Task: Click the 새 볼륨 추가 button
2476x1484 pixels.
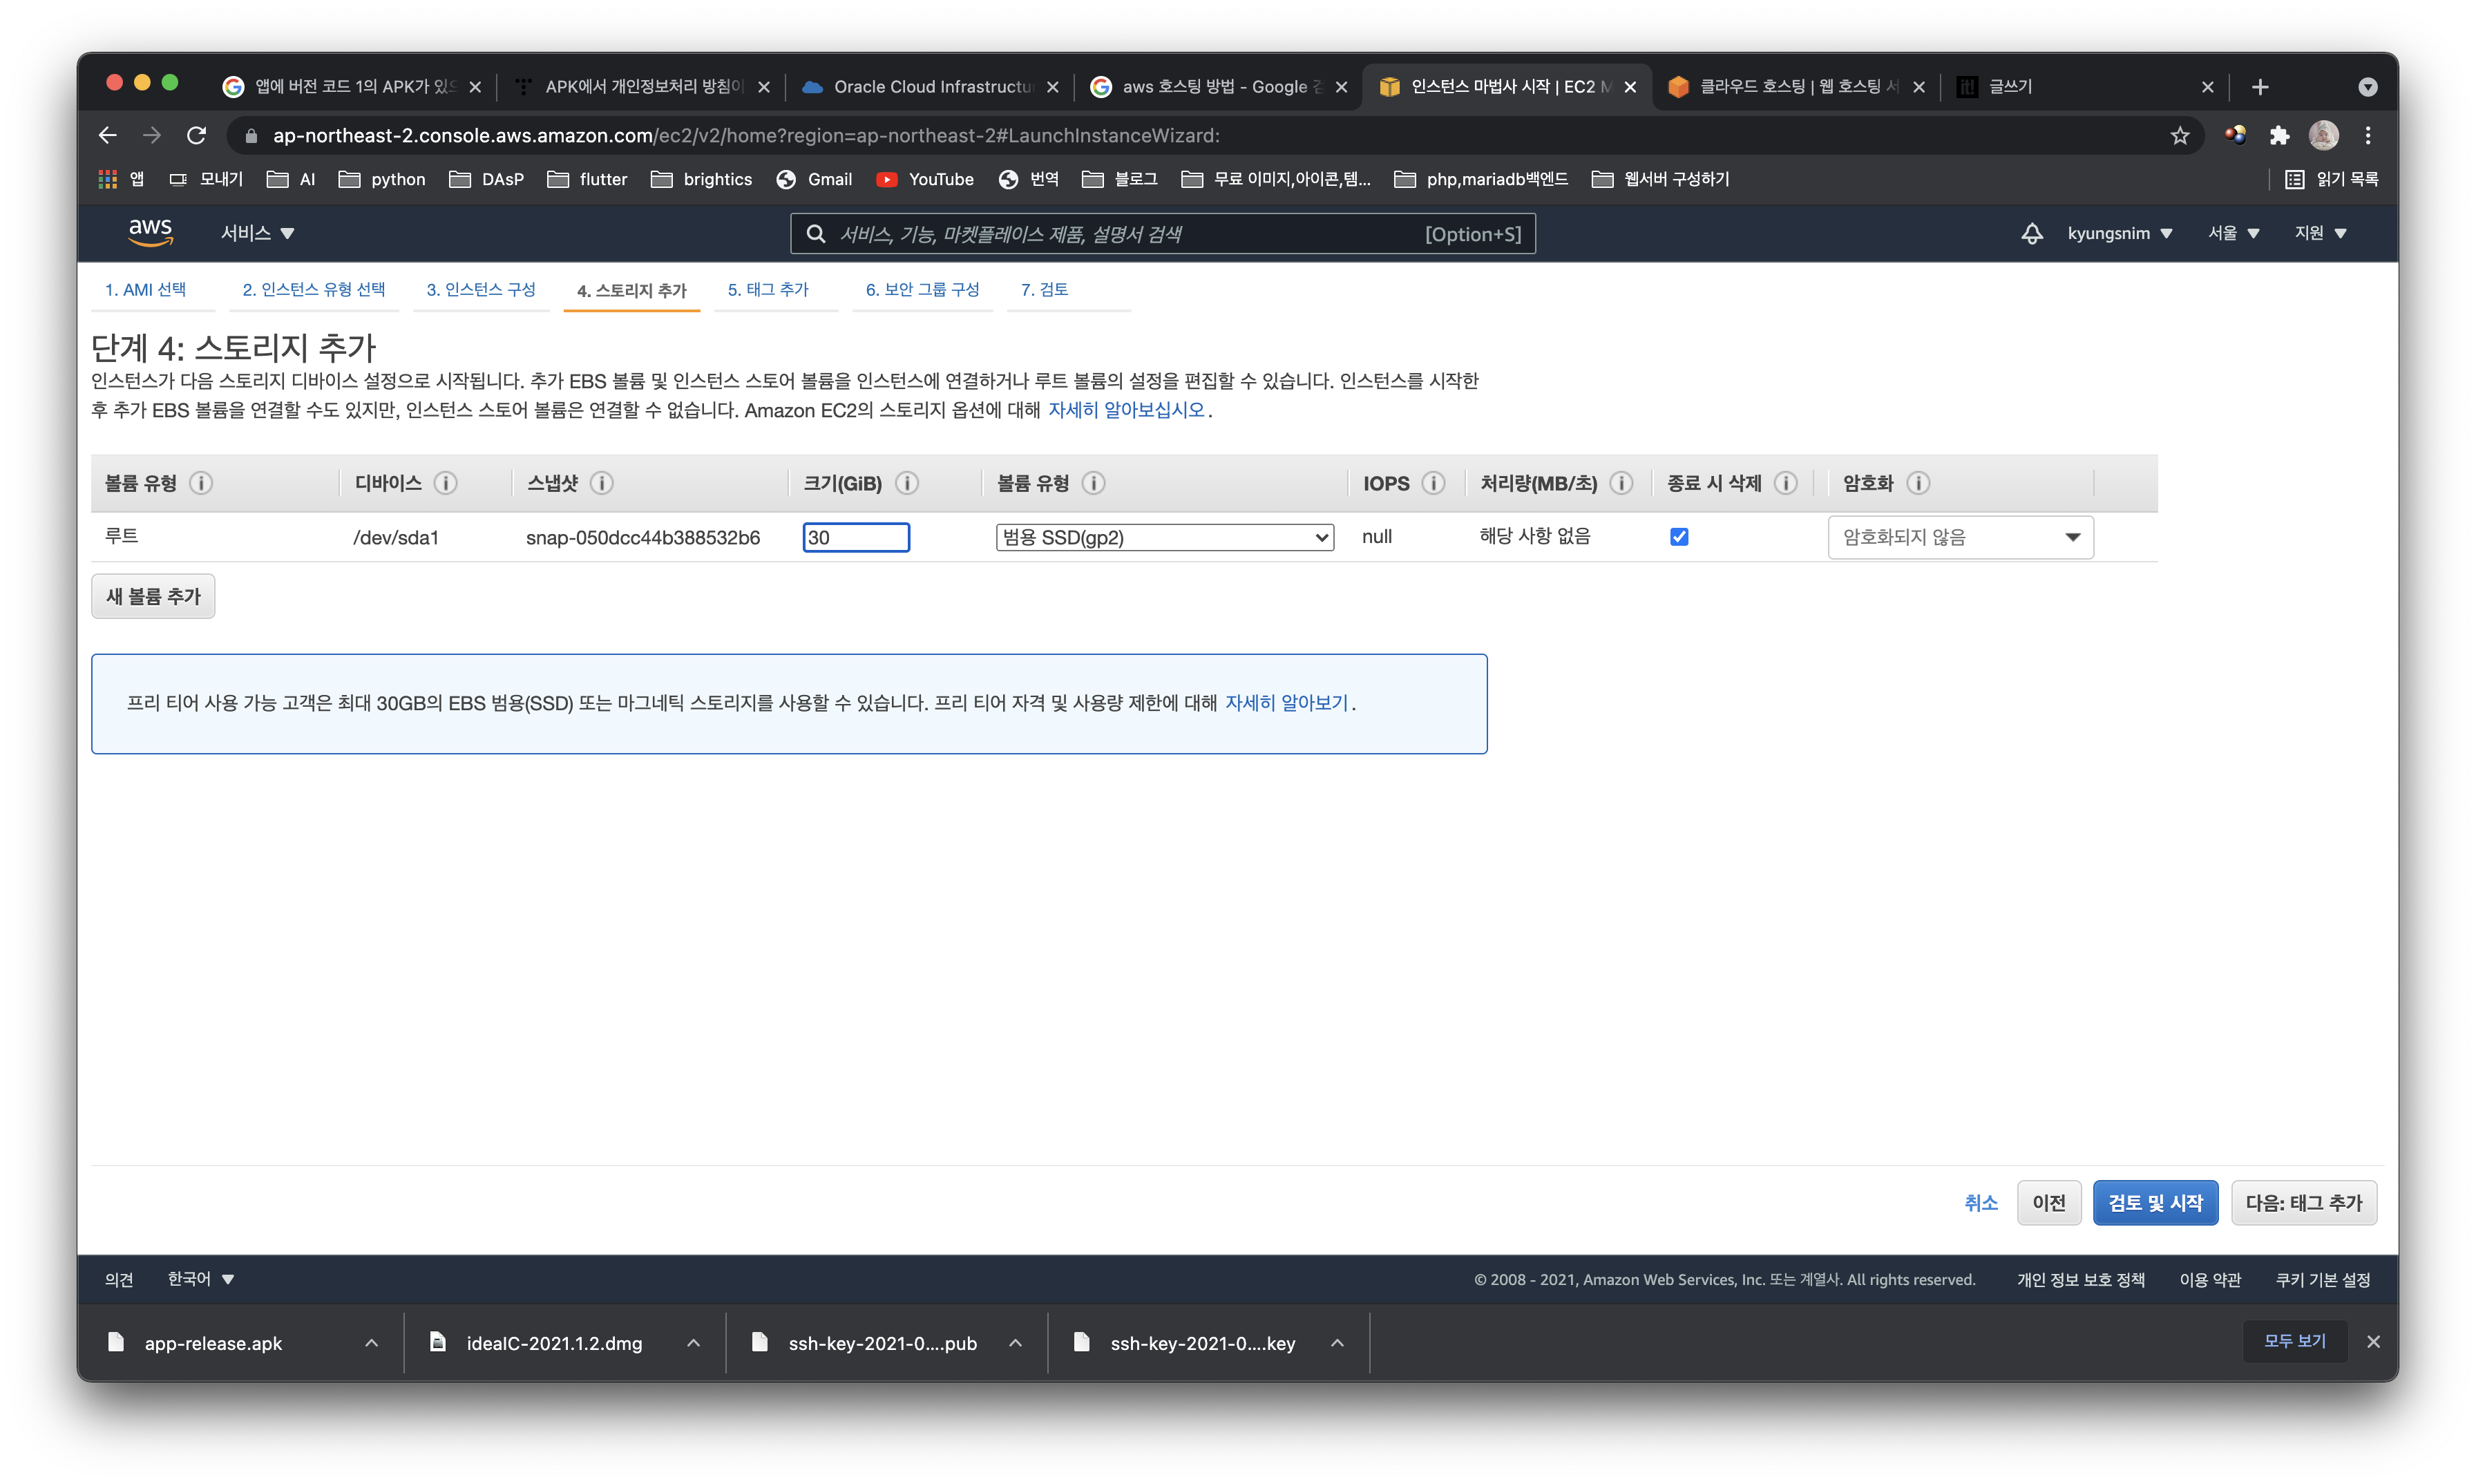Action: (x=153, y=596)
